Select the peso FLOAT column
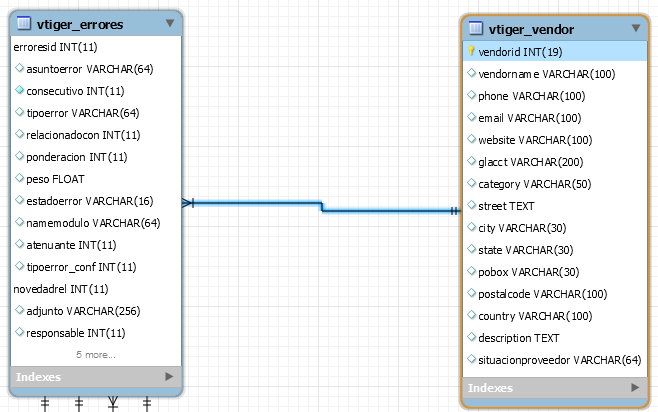The image size is (658, 412). pyautogui.click(x=96, y=179)
